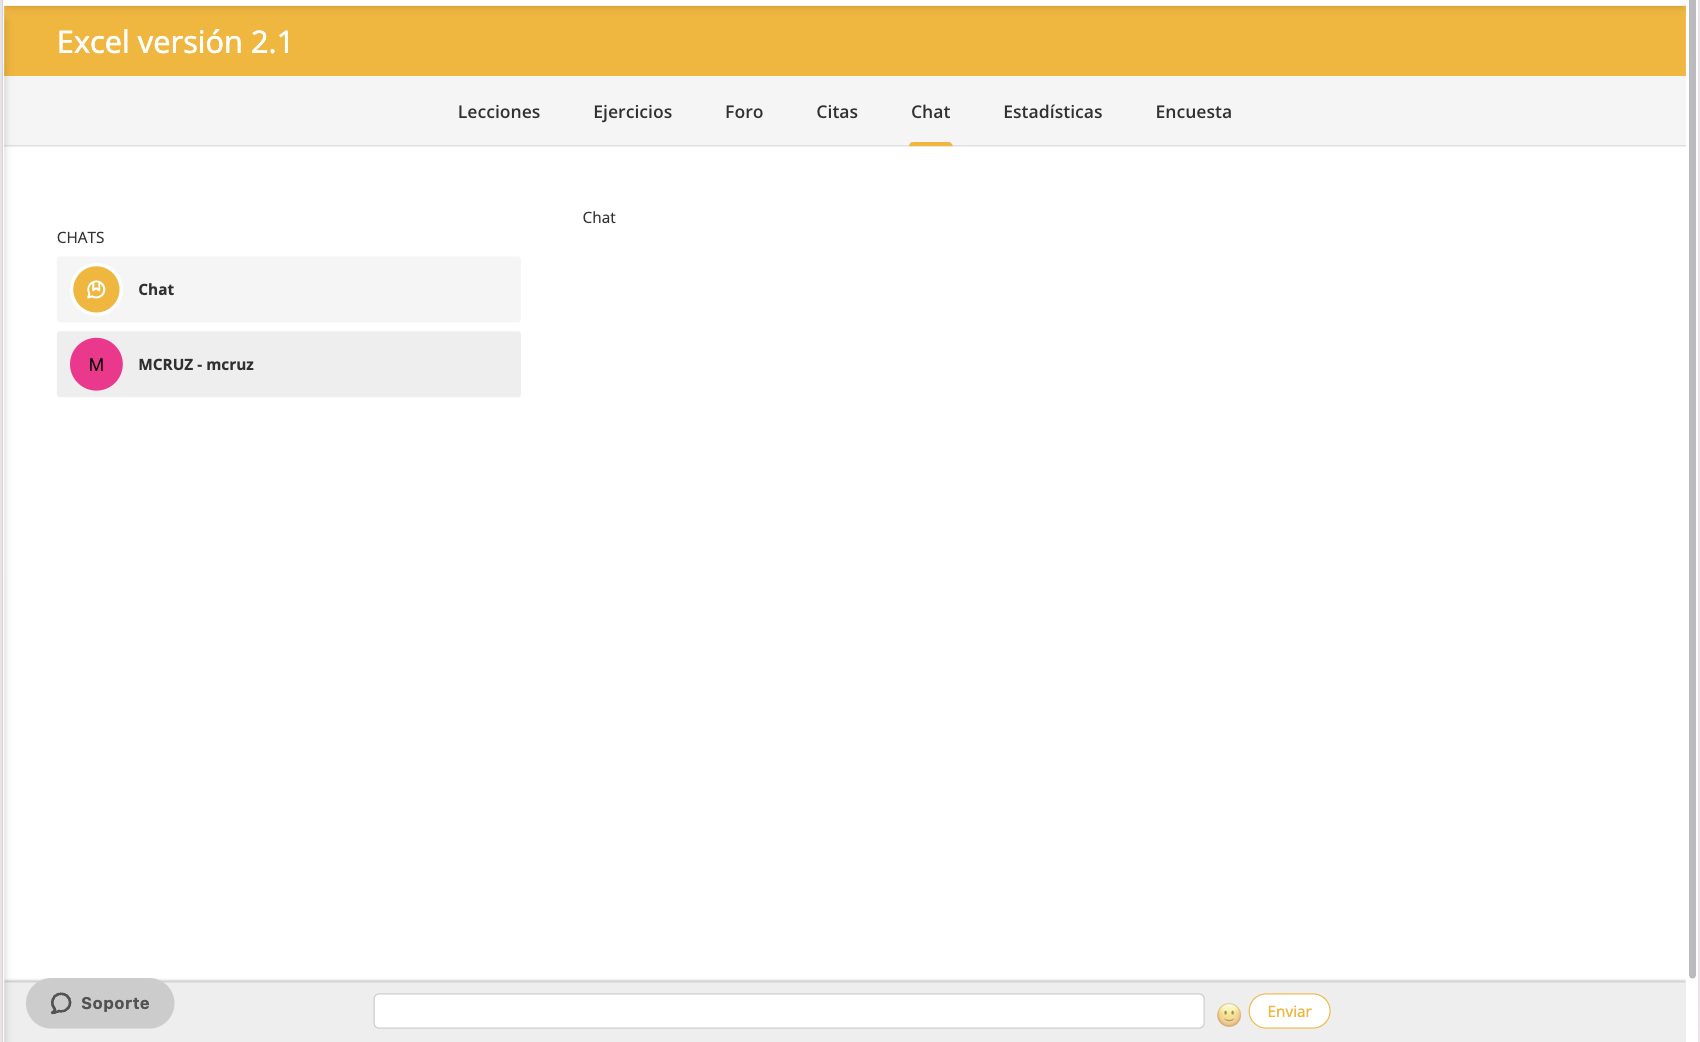The image size is (1700, 1042).
Task: Click the pink M avatar icon
Action: (96, 364)
